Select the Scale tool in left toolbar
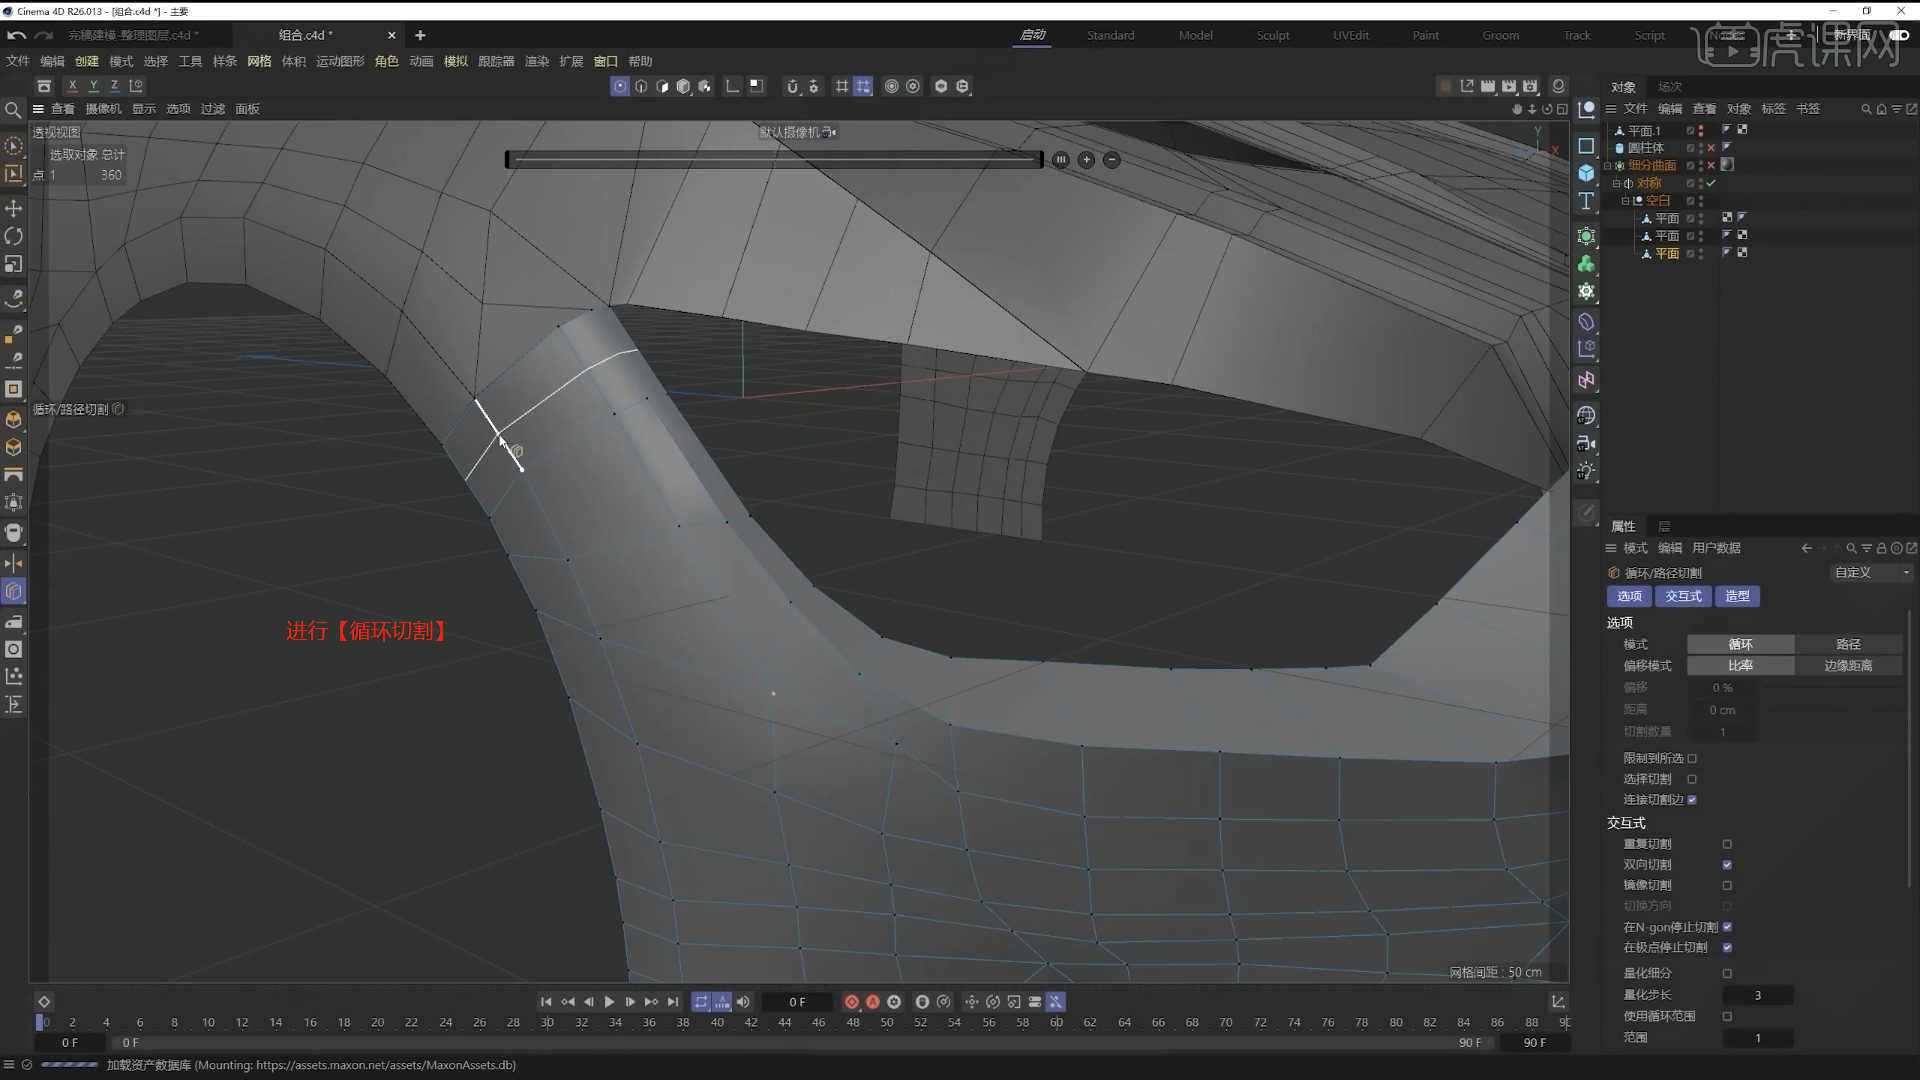 pos(14,264)
